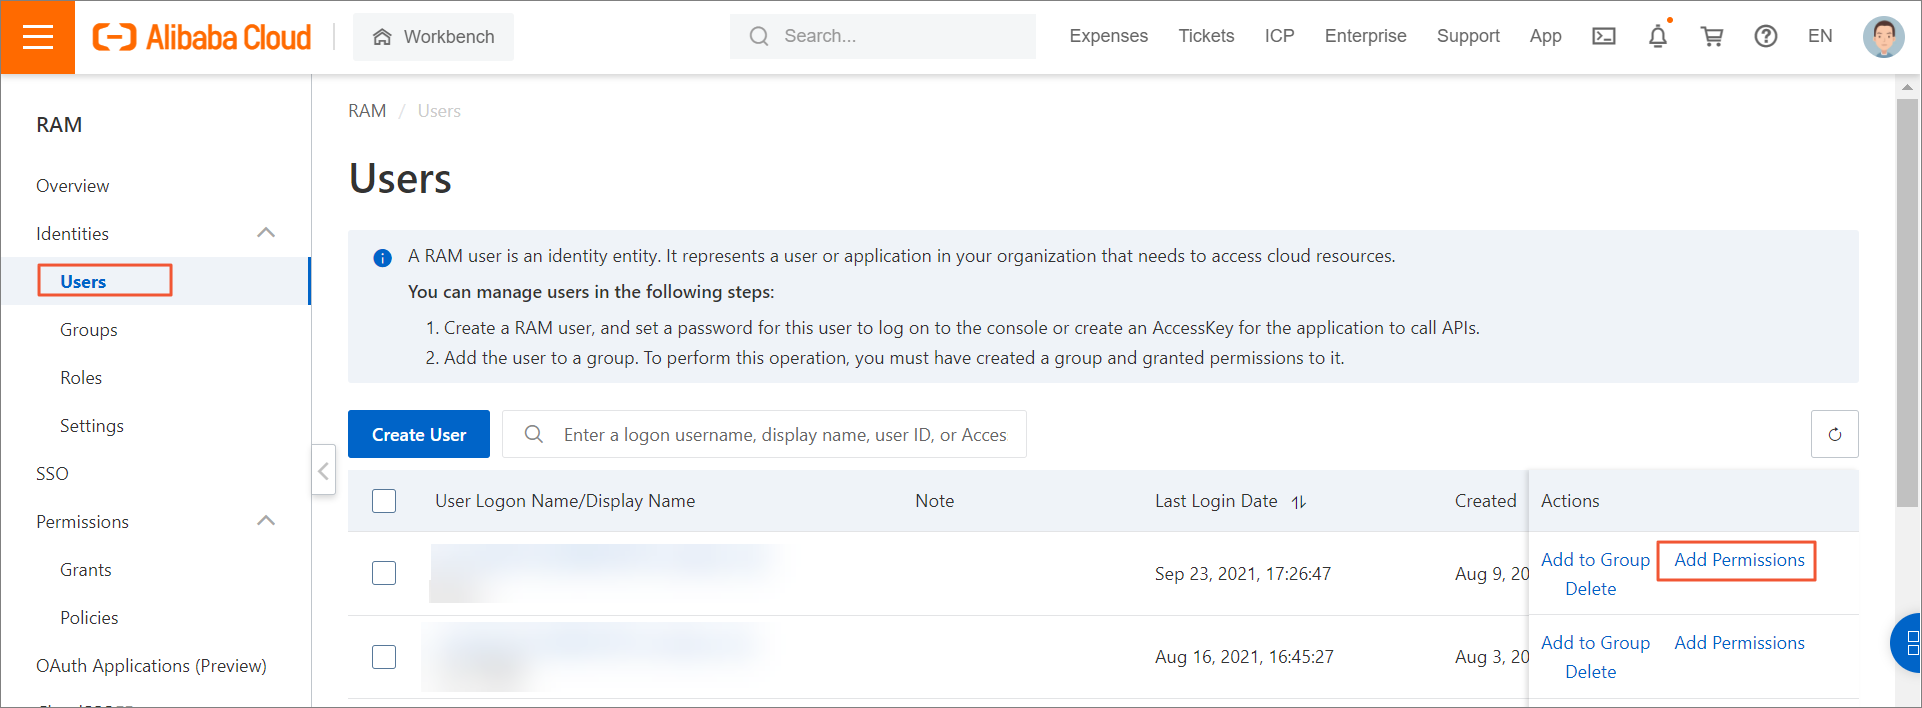
Task: Open Roles in the sidebar
Action: coord(81,378)
